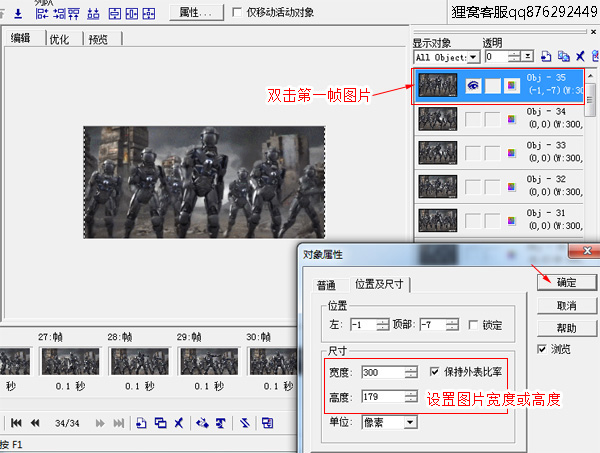The image size is (600, 453).
Task: Click the color palette icon of Obj - 34
Action: point(512,119)
